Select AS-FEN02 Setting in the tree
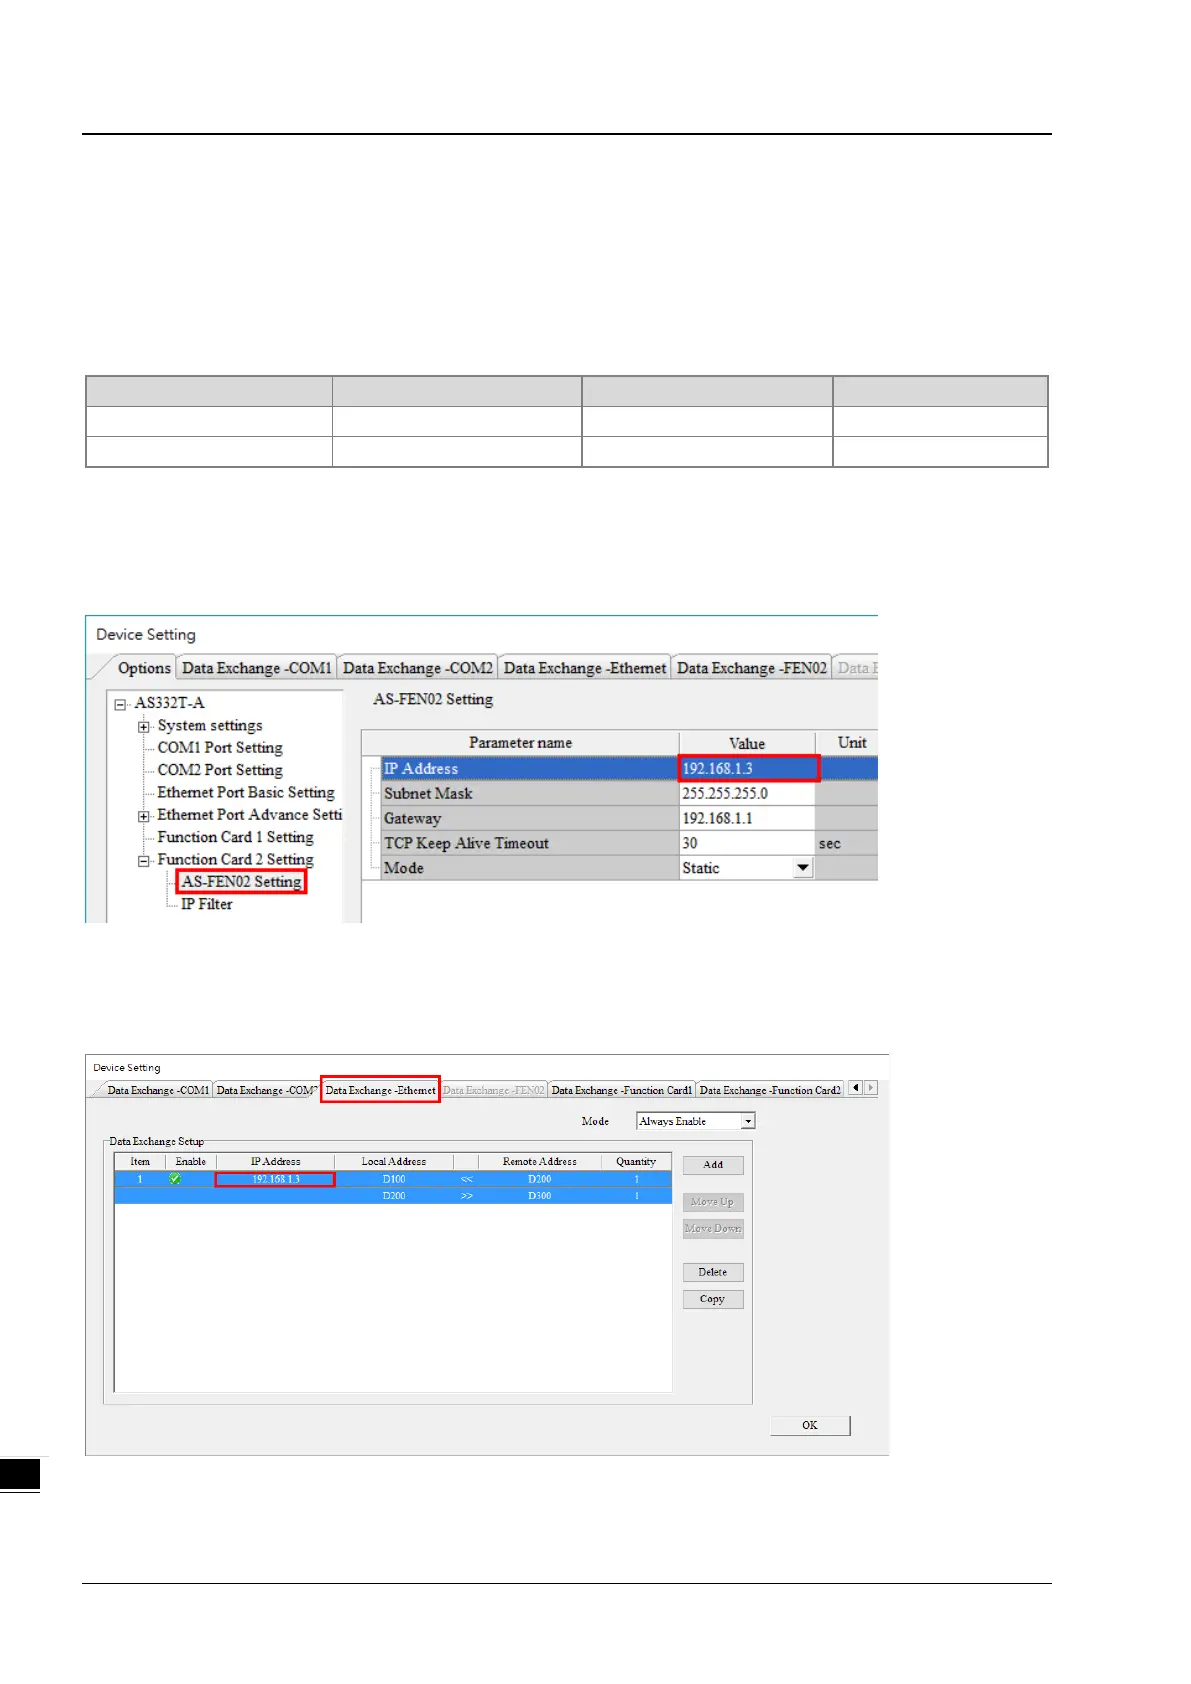This screenshot has width=1191, height=1684. tap(241, 882)
